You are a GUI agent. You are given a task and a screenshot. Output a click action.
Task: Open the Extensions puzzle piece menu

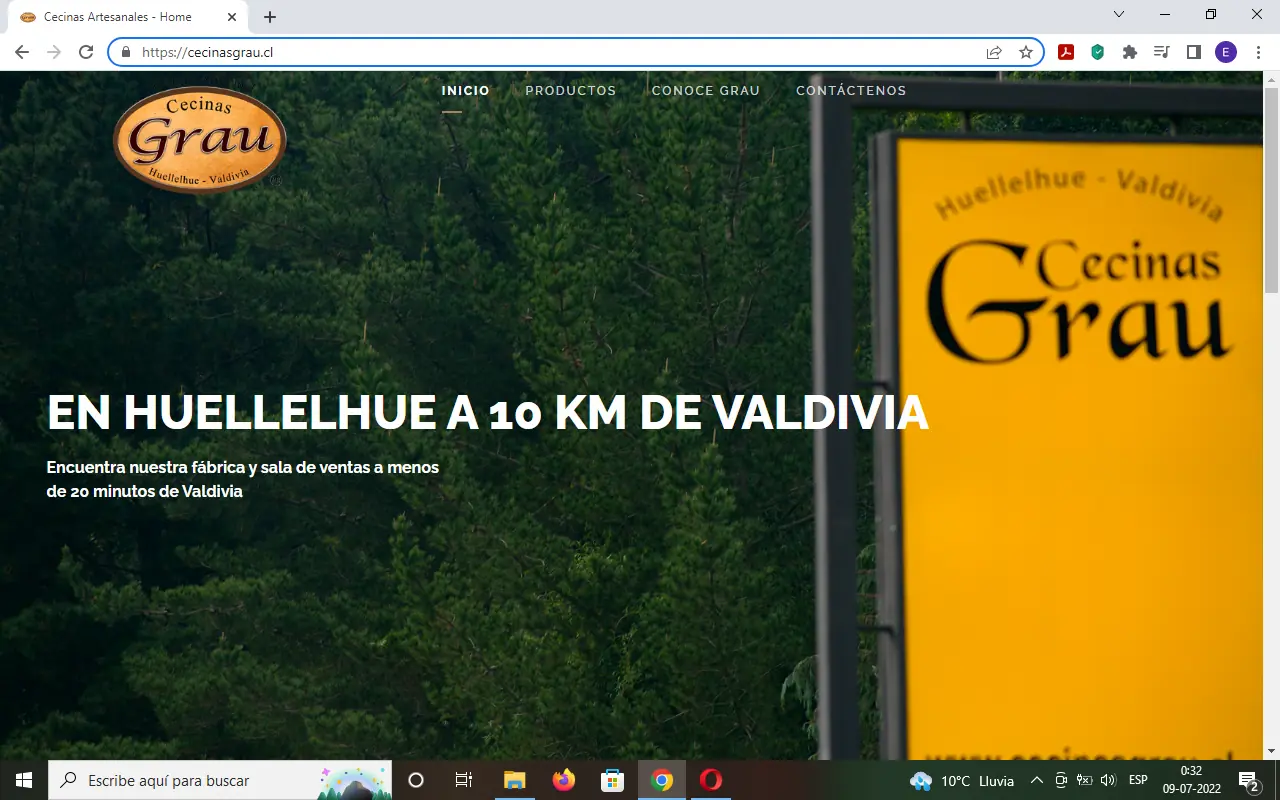tap(1129, 52)
